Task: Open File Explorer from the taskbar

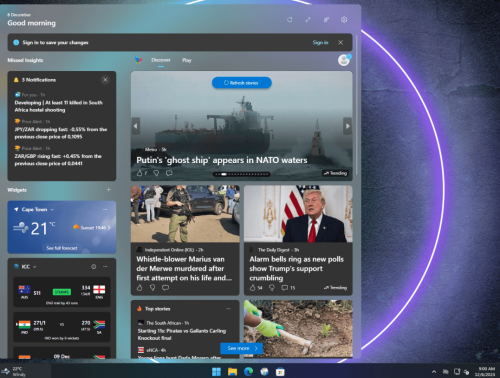Action: point(232,372)
